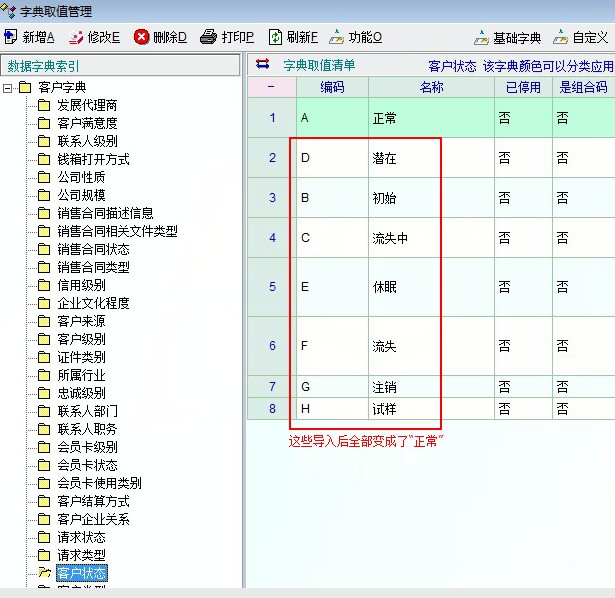Open the 功能 (Function) toolbar icon
This screenshot has height=598, width=615.
point(336,37)
